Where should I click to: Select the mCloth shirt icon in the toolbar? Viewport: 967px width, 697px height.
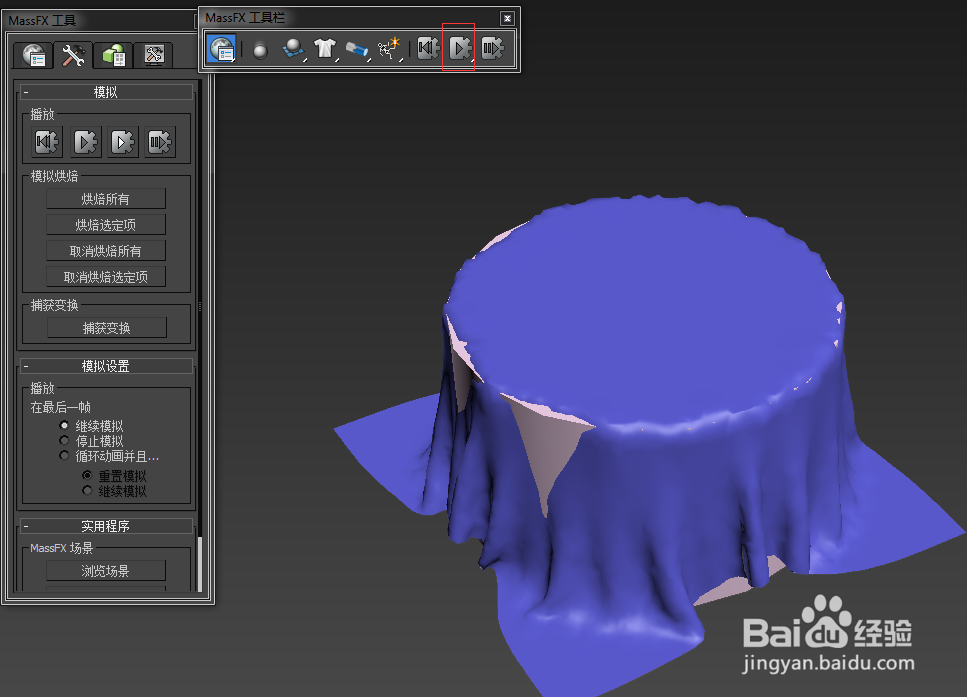(324, 48)
